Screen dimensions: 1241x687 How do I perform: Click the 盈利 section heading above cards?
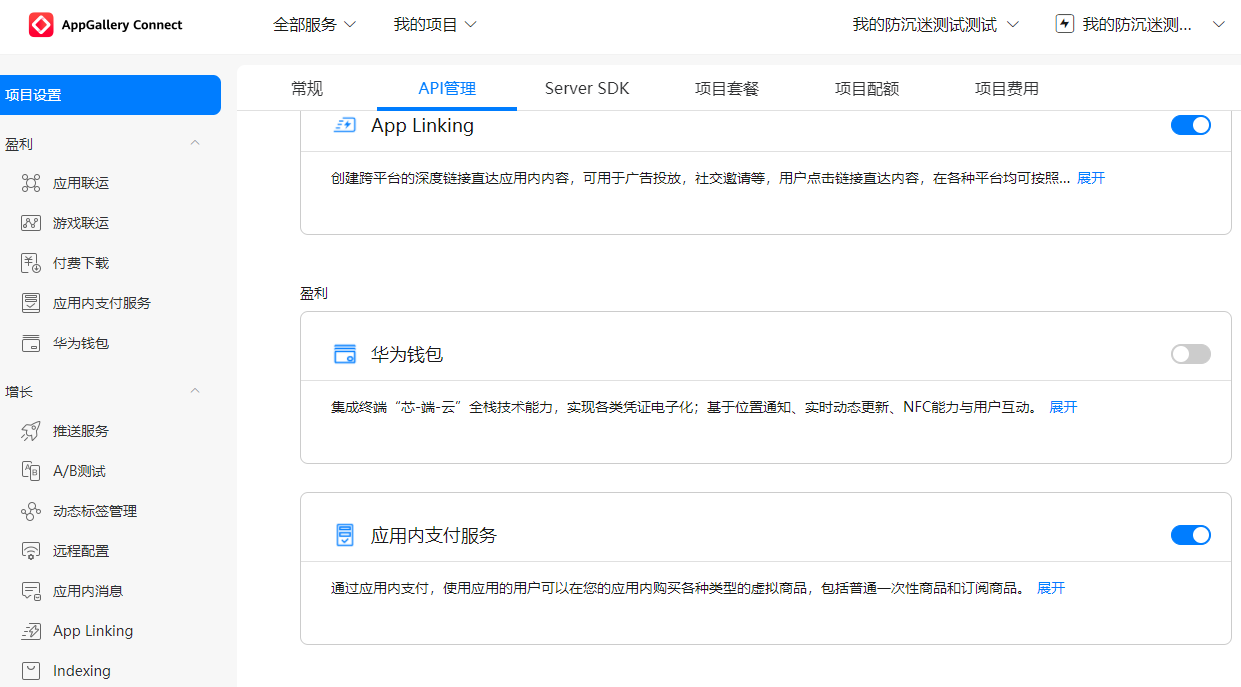point(314,293)
